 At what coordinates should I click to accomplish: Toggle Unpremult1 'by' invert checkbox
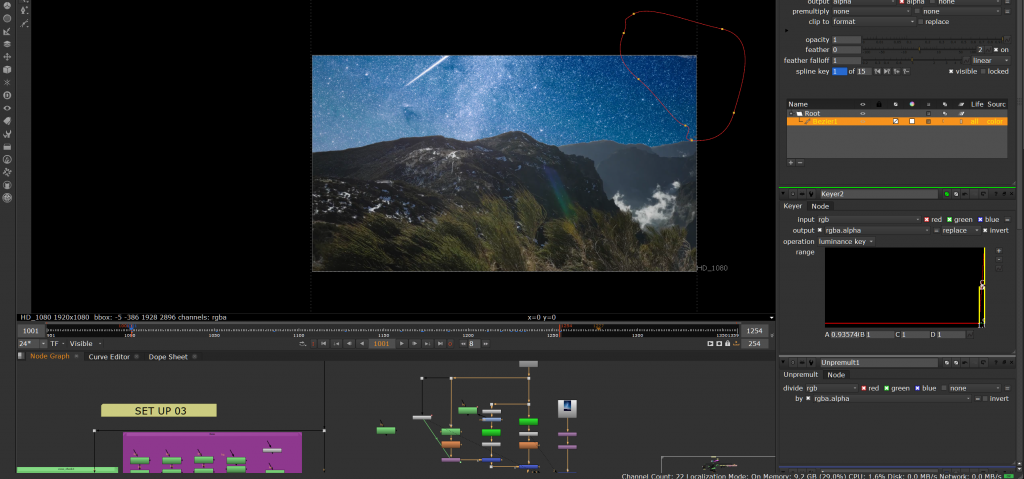pos(985,398)
